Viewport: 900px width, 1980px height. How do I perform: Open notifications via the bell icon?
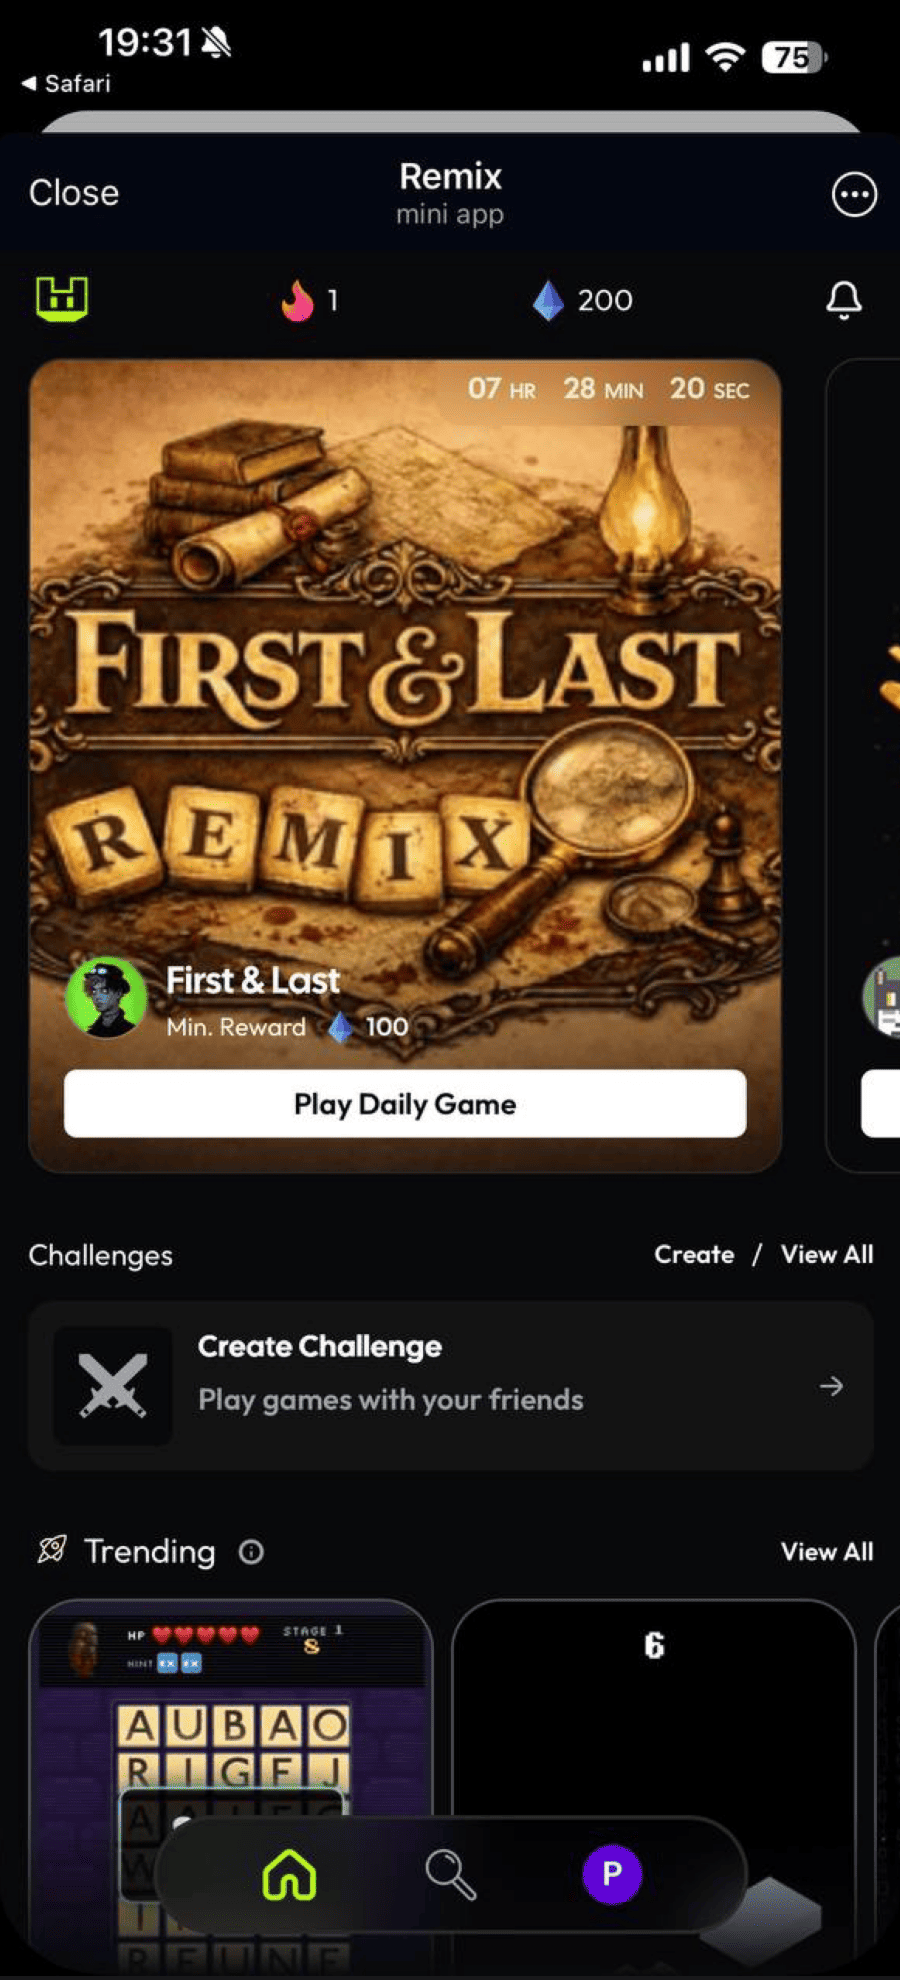pyautogui.click(x=843, y=299)
